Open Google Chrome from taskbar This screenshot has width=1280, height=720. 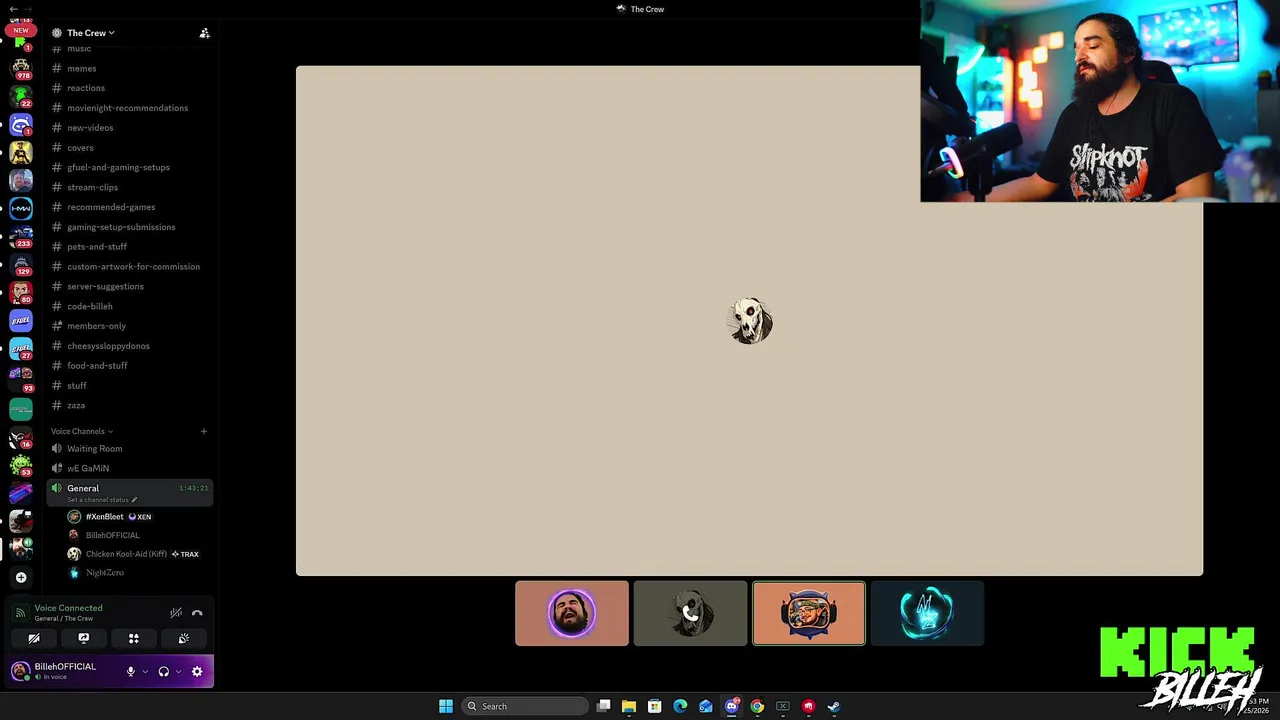click(x=757, y=706)
